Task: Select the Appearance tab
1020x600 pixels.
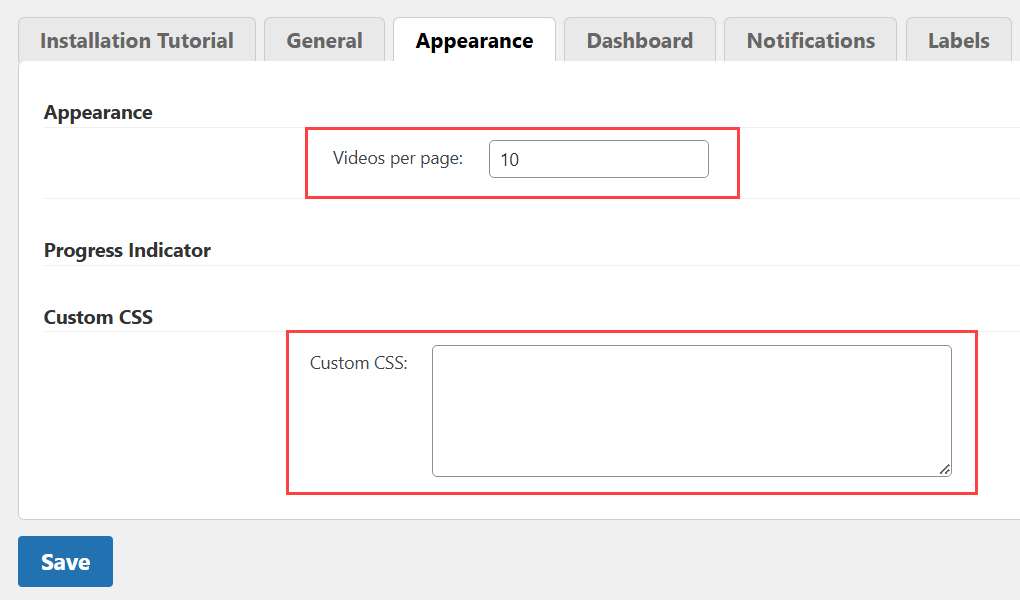Action: pos(474,40)
